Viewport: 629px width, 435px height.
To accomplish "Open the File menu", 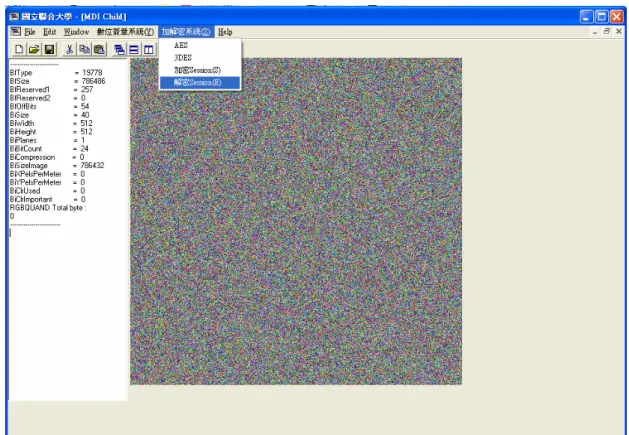I will point(30,32).
